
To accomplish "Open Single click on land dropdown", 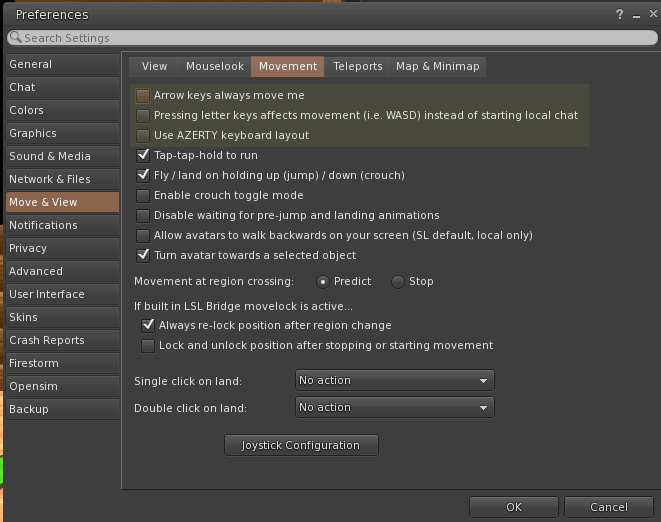I will coord(395,381).
